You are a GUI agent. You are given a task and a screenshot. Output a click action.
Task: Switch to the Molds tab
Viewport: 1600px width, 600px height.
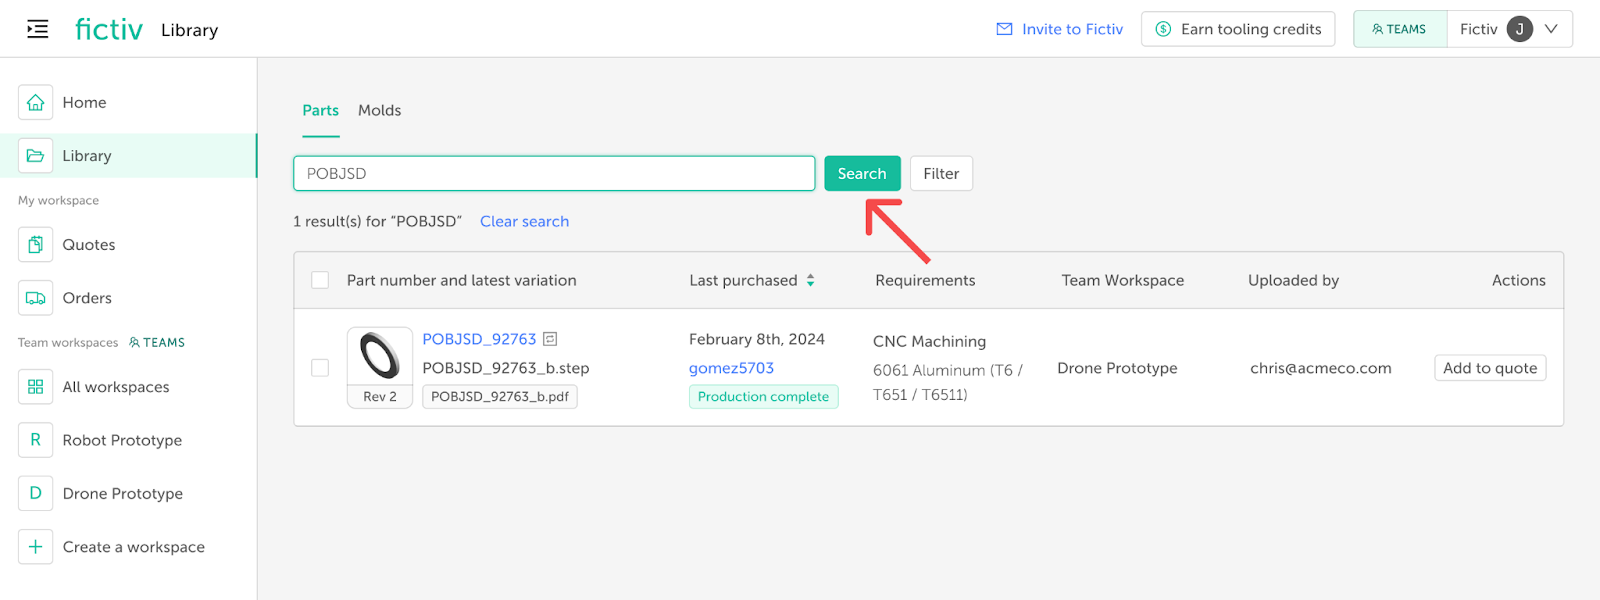click(x=379, y=110)
